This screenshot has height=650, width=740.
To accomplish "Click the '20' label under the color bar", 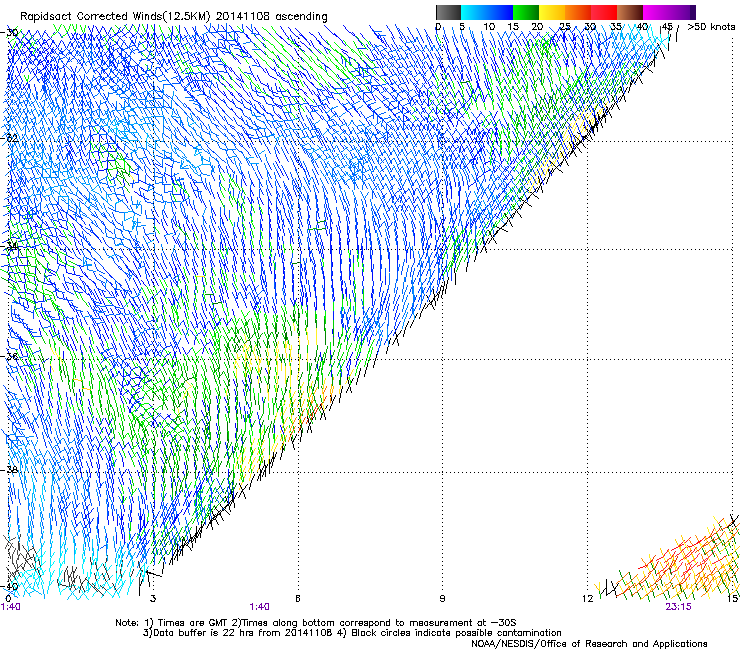I will [x=537, y=26].
